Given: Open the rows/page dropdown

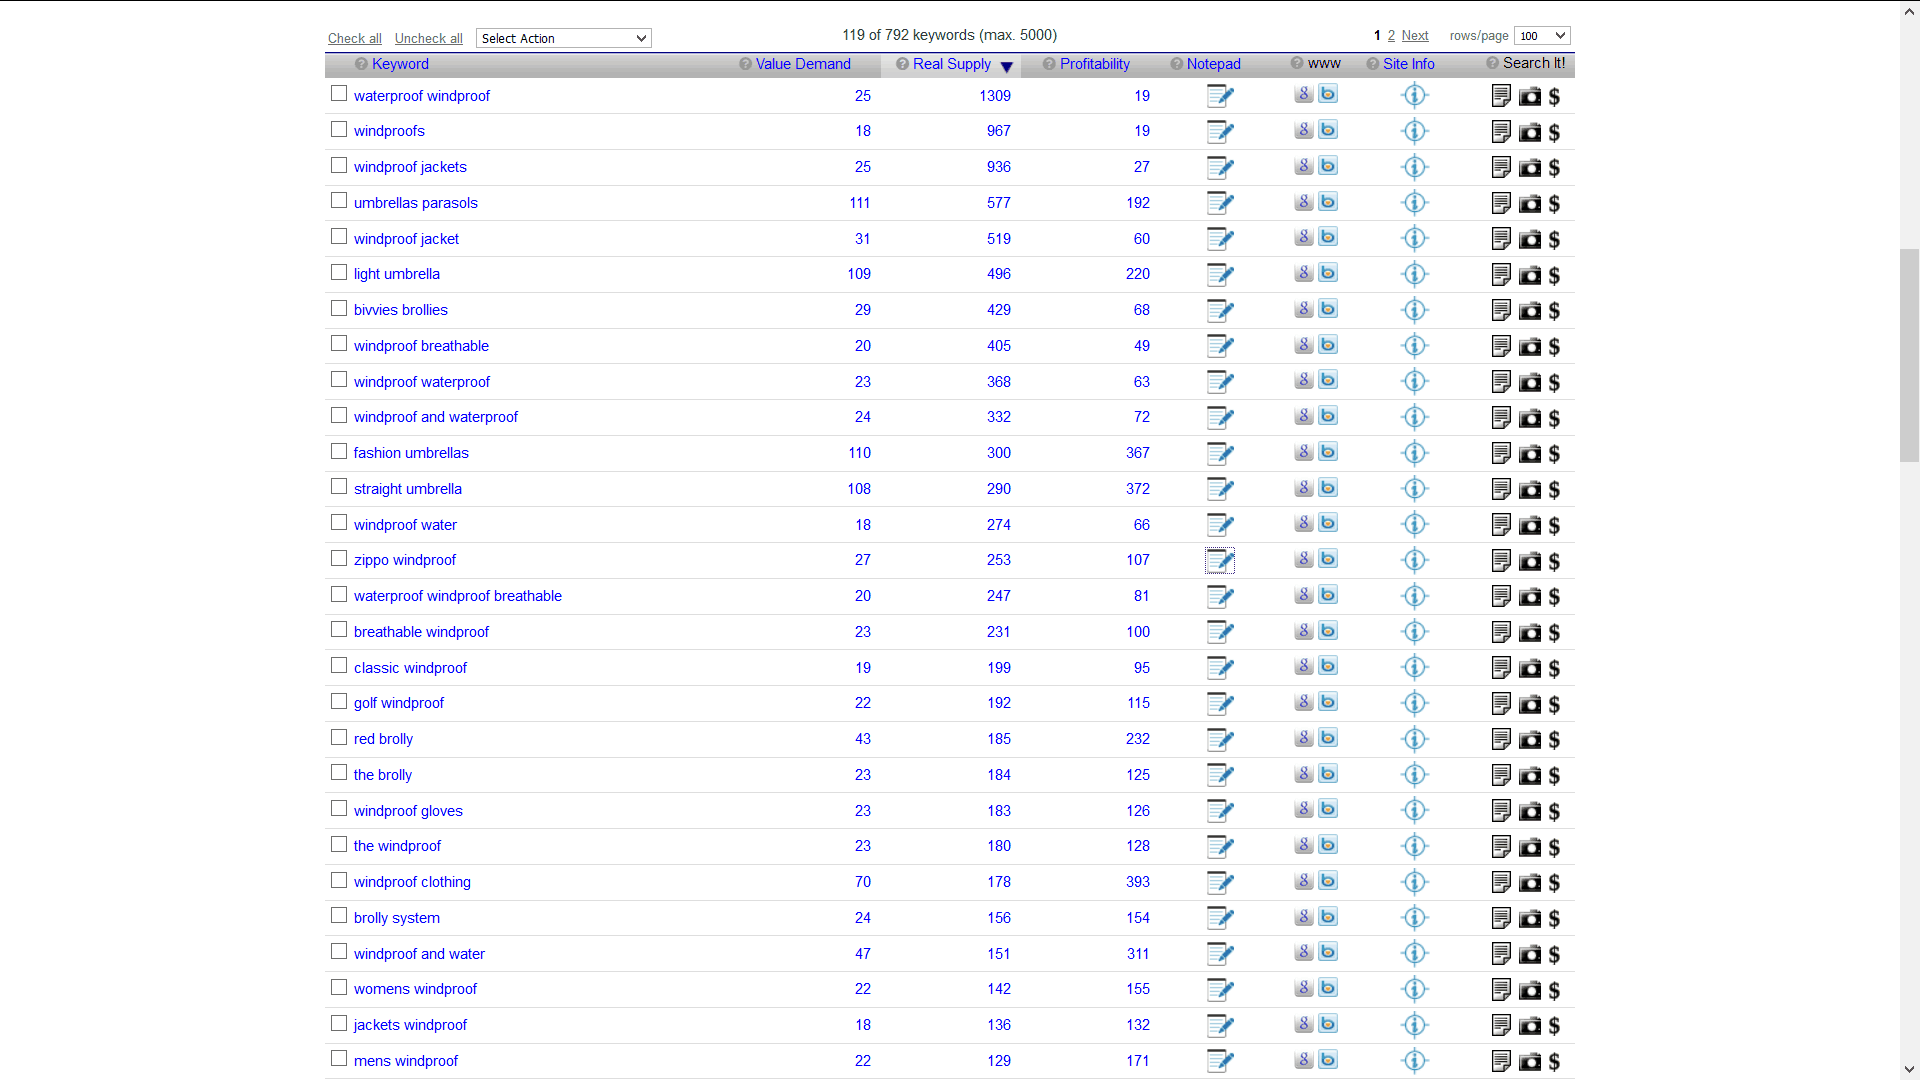Looking at the screenshot, I should tap(1542, 36).
